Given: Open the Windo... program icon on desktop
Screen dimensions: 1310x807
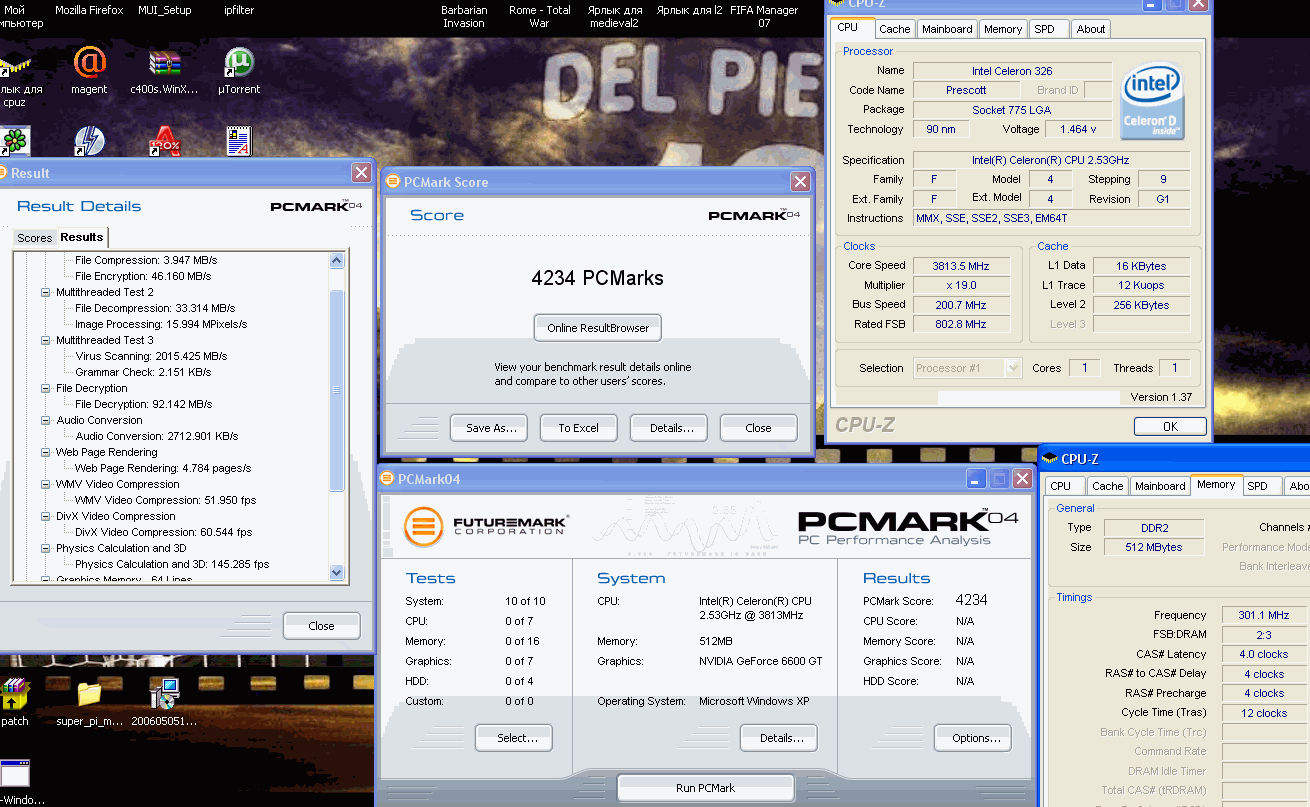Looking at the screenshot, I should pyautogui.click(x=15, y=774).
